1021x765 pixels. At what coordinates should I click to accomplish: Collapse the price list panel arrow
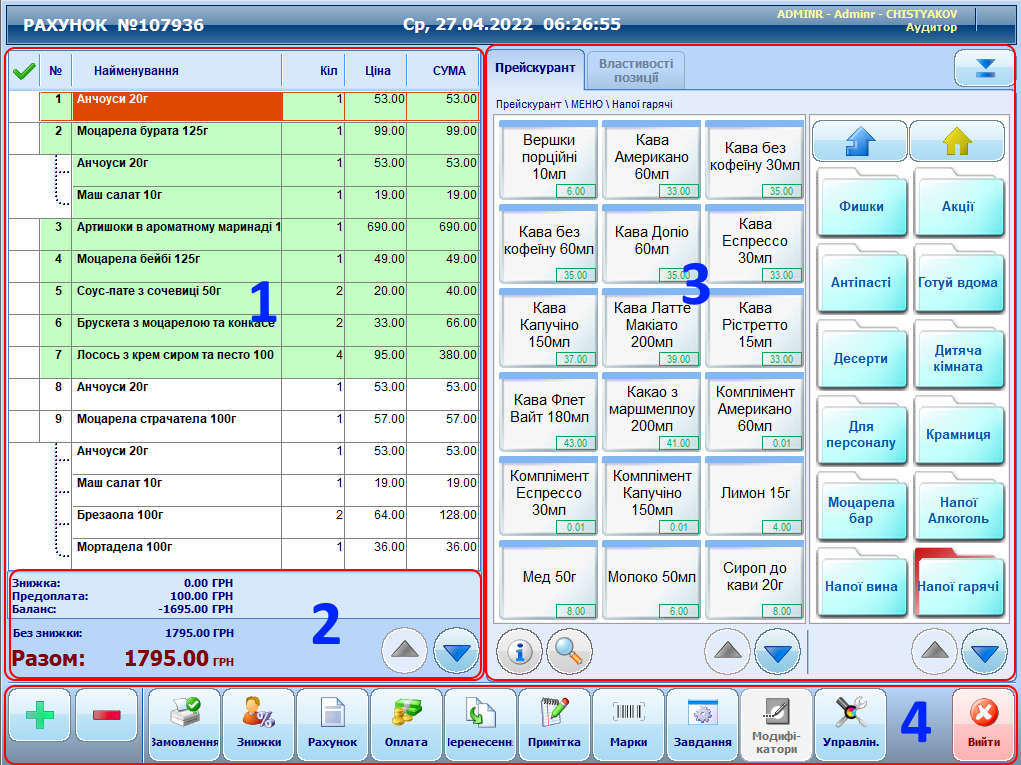click(x=984, y=68)
